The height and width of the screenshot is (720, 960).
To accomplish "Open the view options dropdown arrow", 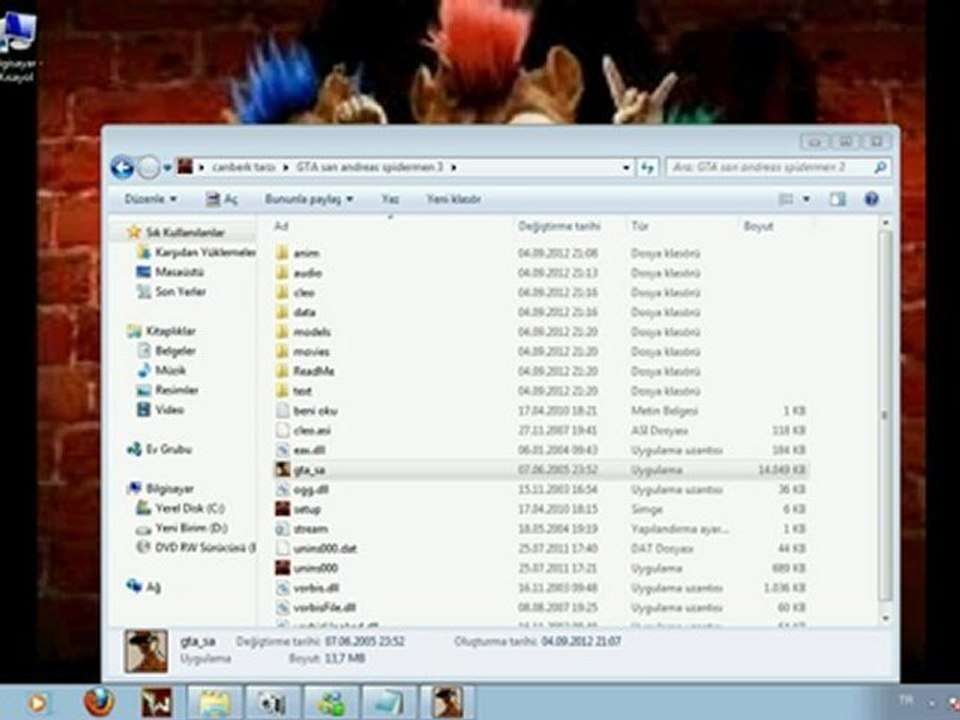I will (x=806, y=199).
